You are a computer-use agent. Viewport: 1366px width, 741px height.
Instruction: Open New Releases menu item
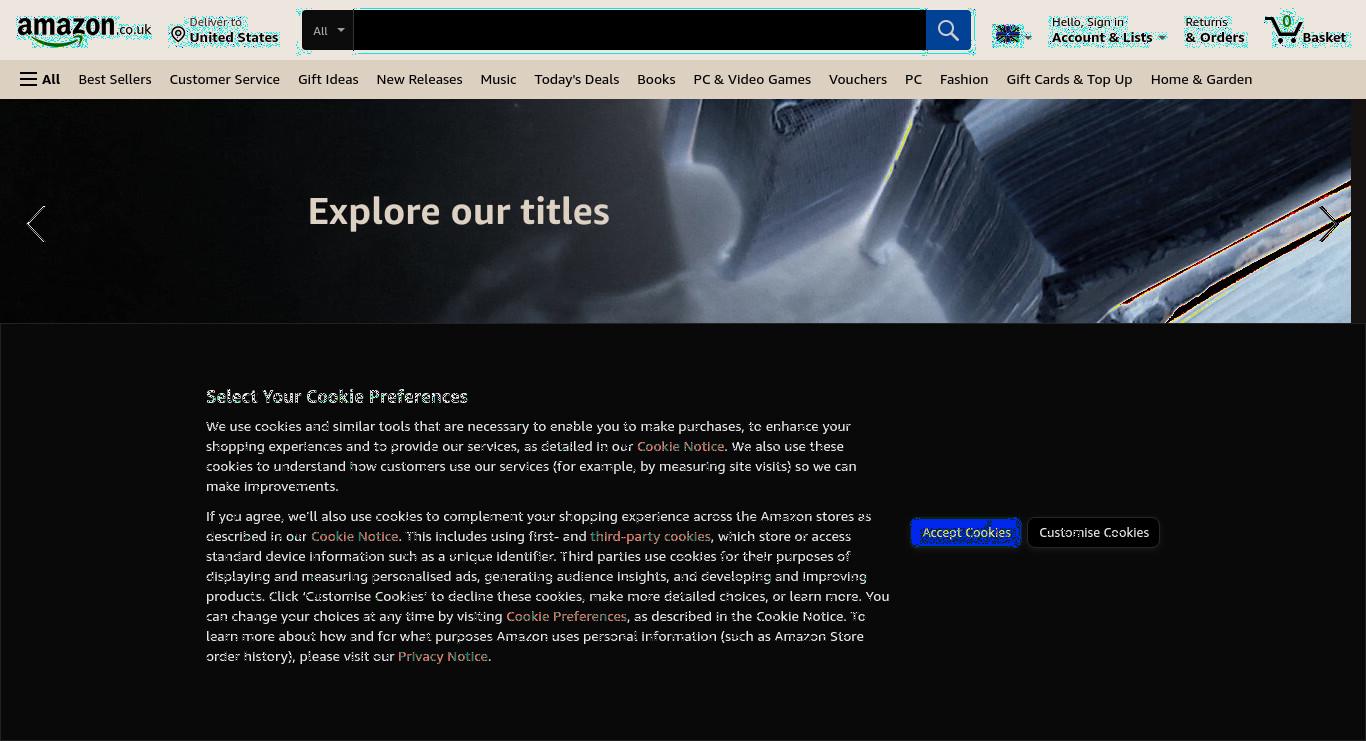pyautogui.click(x=419, y=79)
